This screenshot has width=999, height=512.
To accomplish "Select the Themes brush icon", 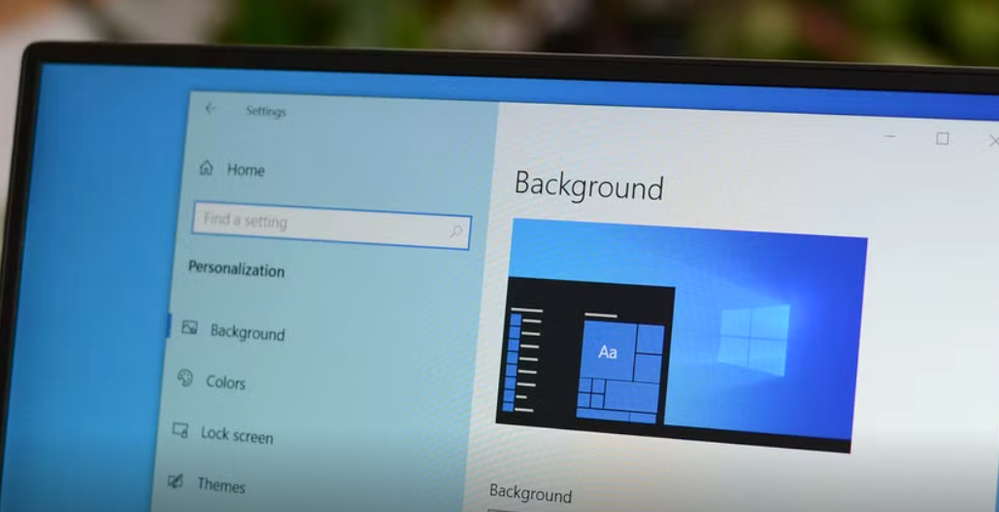I will (x=175, y=481).
